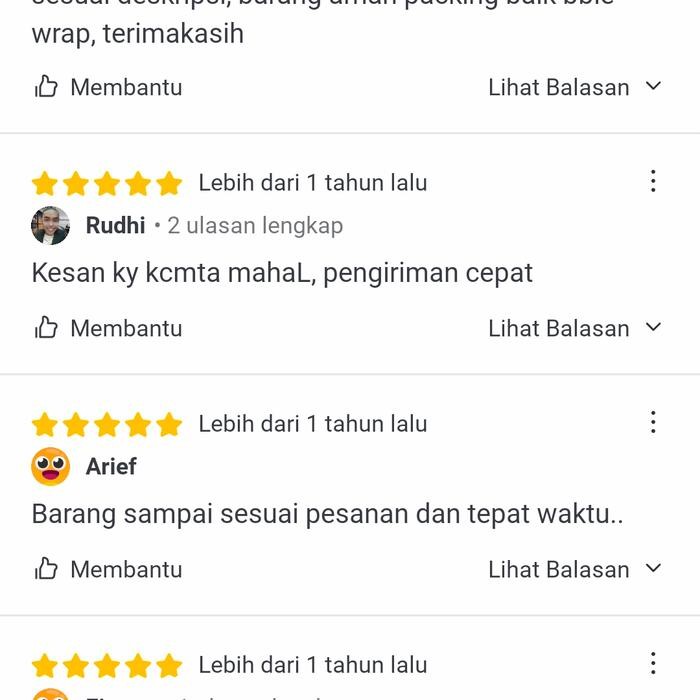700x700 pixels.
Task: Open Arief's emoji avatar
Action: click(50, 467)
